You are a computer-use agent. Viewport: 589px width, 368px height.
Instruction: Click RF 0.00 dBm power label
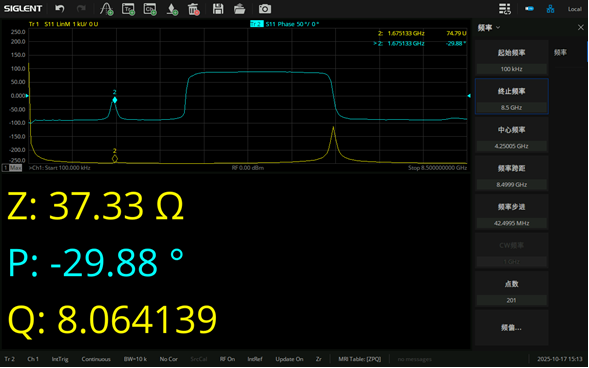(248, 168)
